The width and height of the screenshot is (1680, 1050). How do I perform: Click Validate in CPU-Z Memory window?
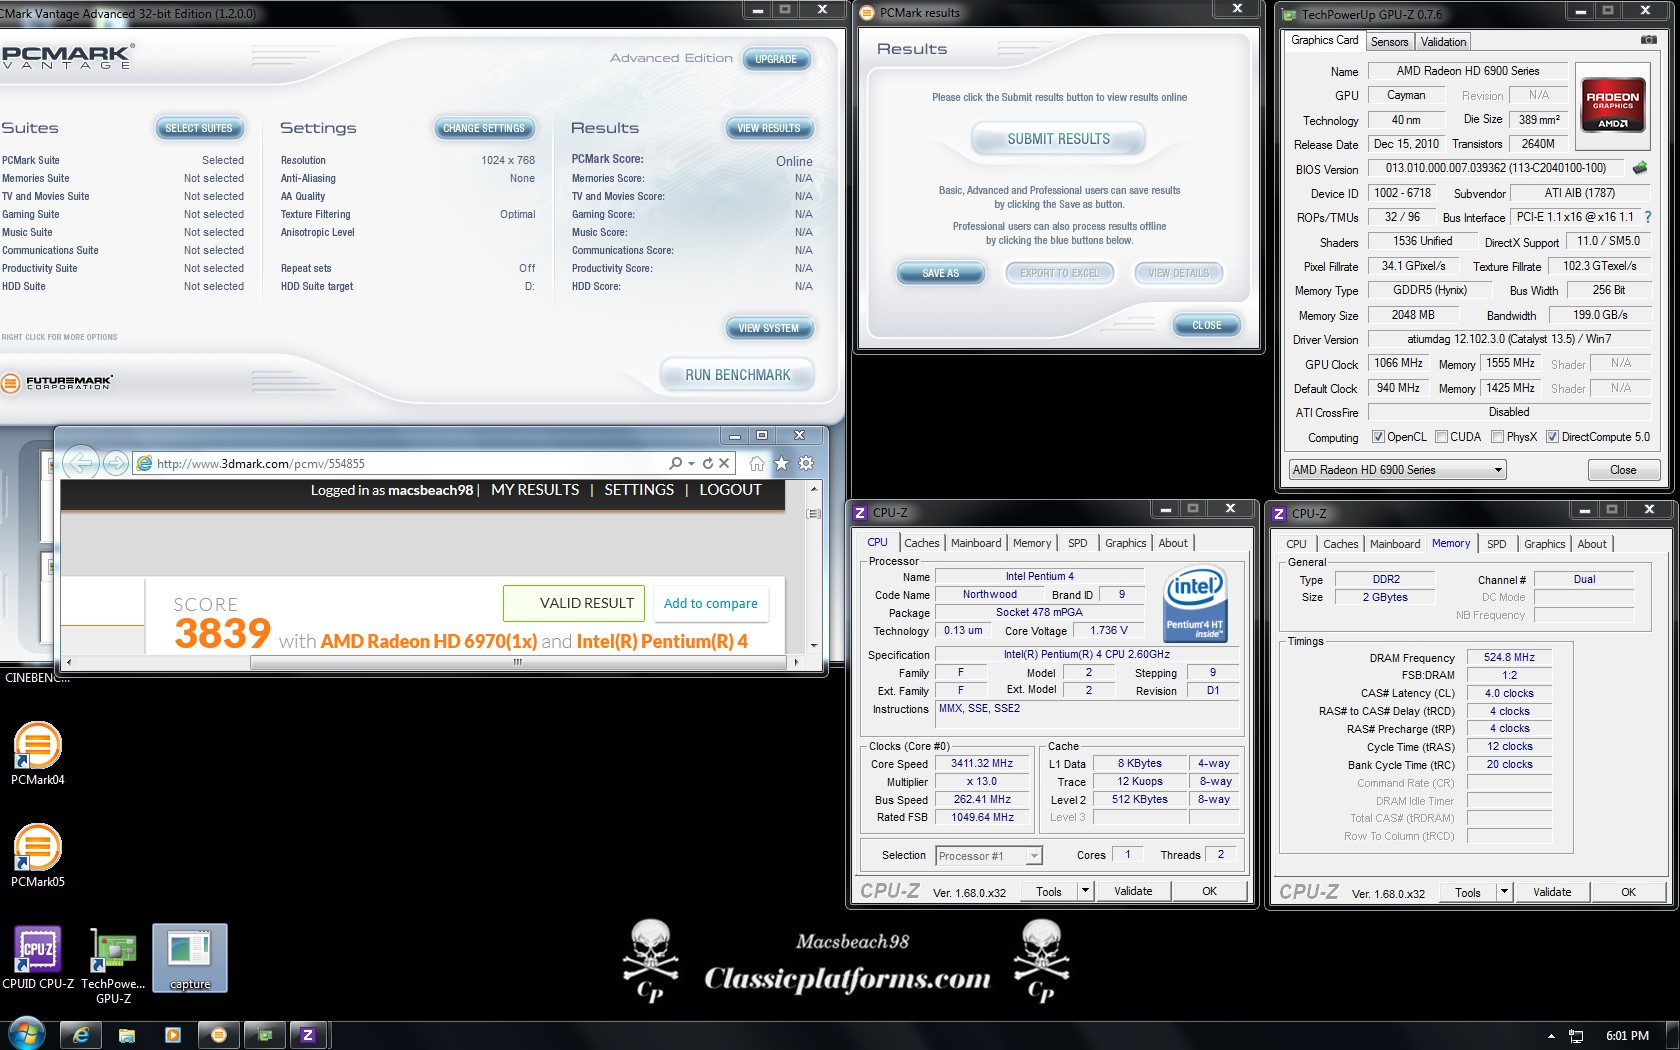click(1552, 892)
